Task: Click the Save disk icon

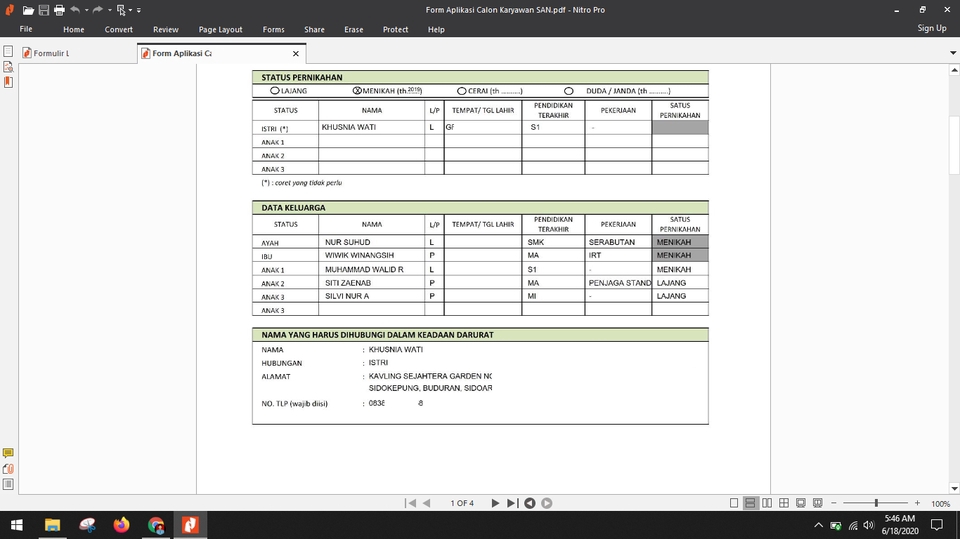Action: 43,10
